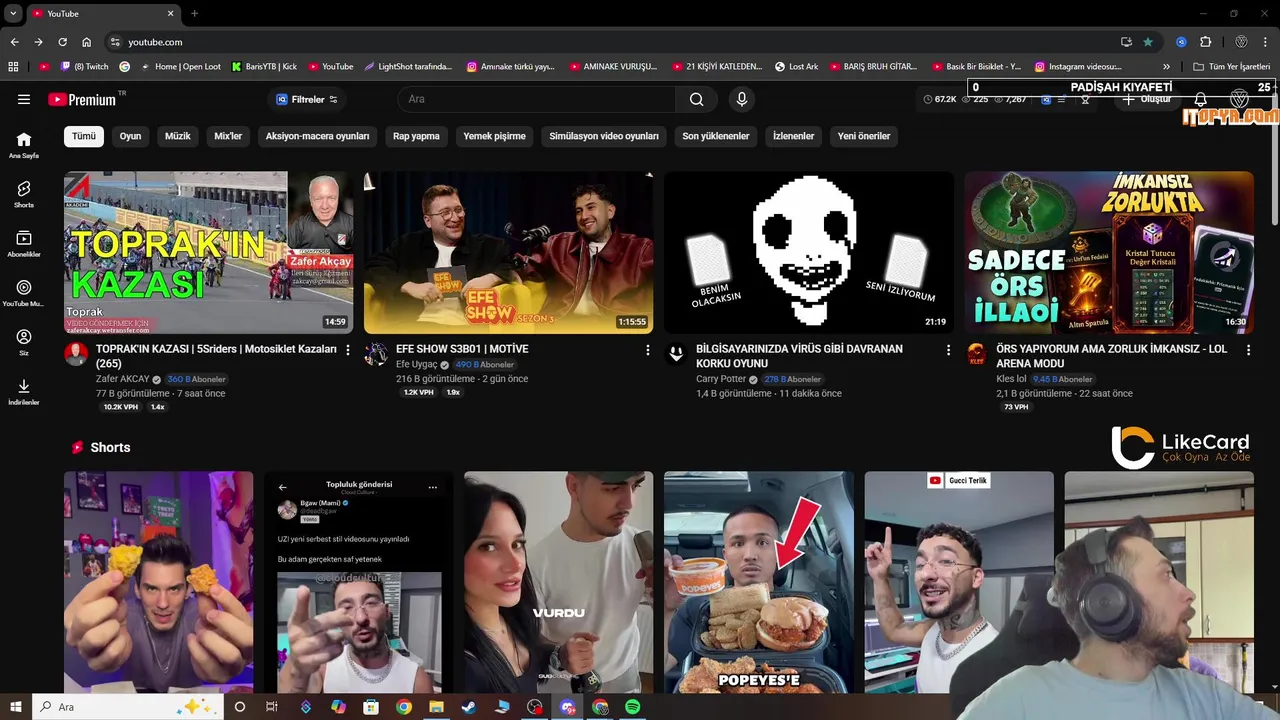Open Twitch bookmark in bookmarks bar

[82, 67]
